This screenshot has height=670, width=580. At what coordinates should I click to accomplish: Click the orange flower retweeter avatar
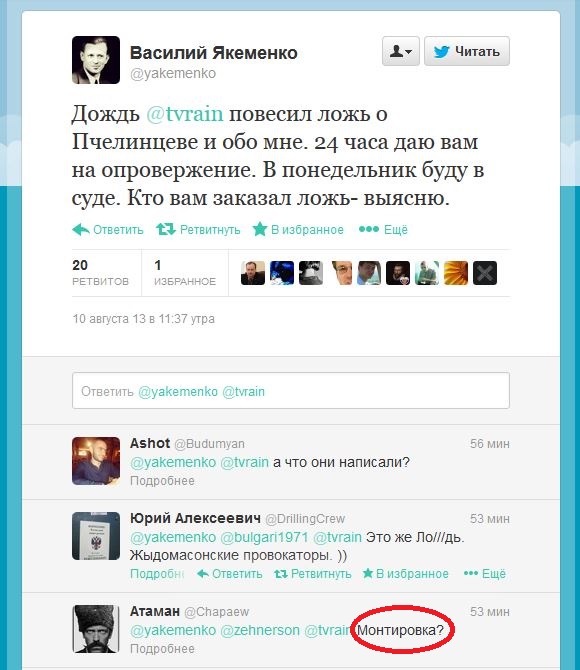click(x=456, y=273)
